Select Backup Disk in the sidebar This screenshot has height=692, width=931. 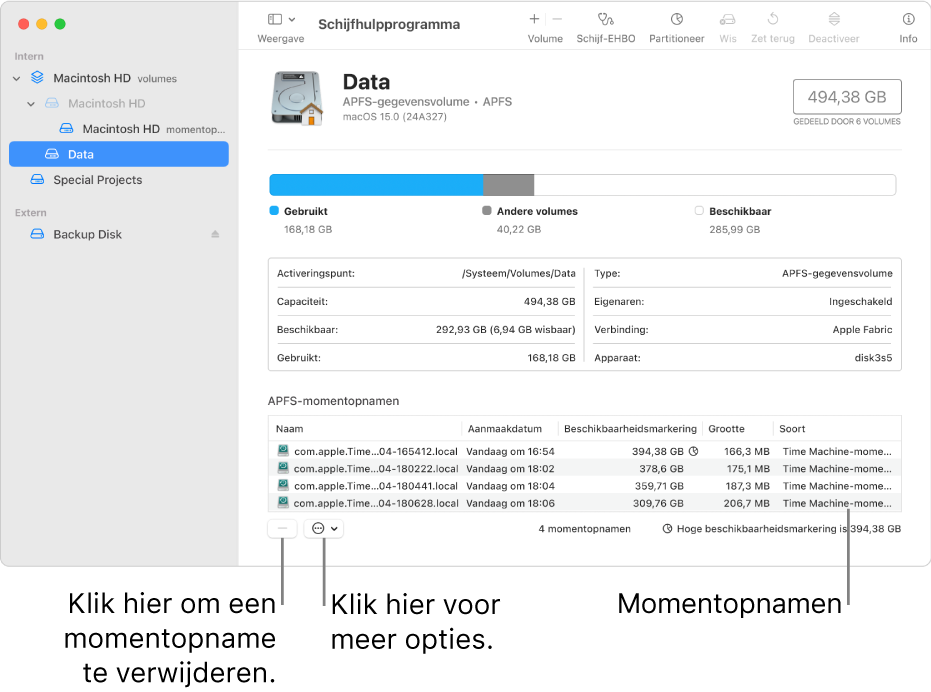click(x=87, y=234)
